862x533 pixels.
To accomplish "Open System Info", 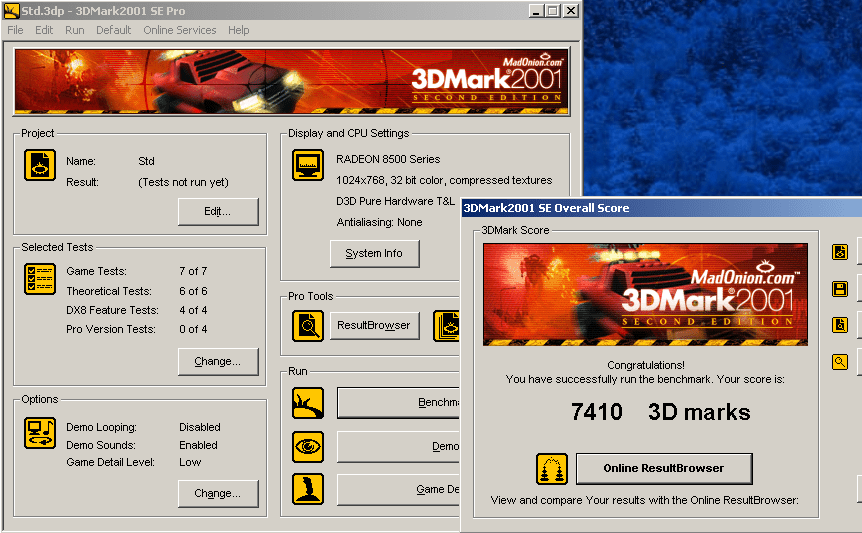I will 374,253.
